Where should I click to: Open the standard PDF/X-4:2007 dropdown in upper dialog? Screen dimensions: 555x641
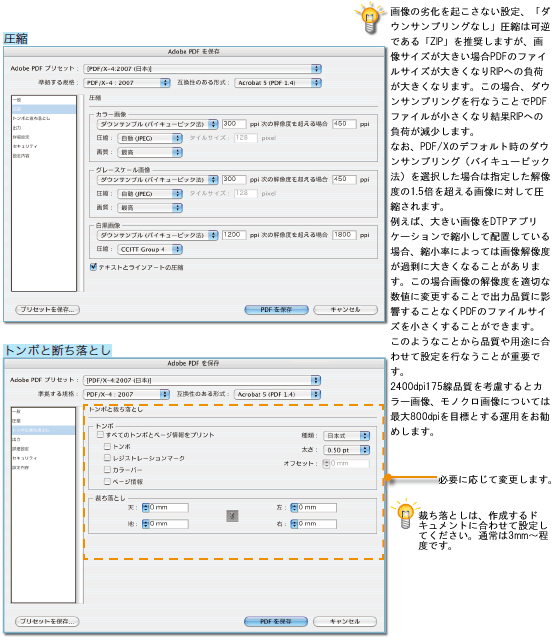(x=127, y=83)
